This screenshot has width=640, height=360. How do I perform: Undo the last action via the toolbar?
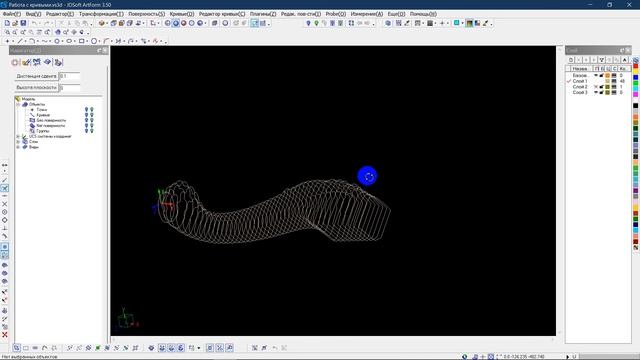pos(35,23)
